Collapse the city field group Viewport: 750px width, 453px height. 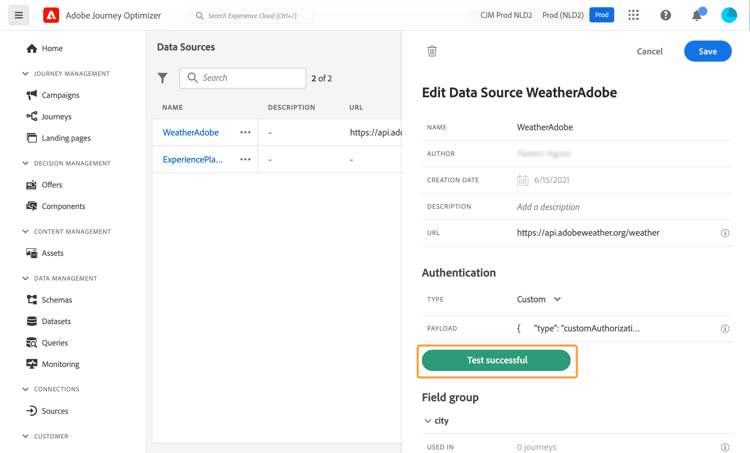pos(428,421)
